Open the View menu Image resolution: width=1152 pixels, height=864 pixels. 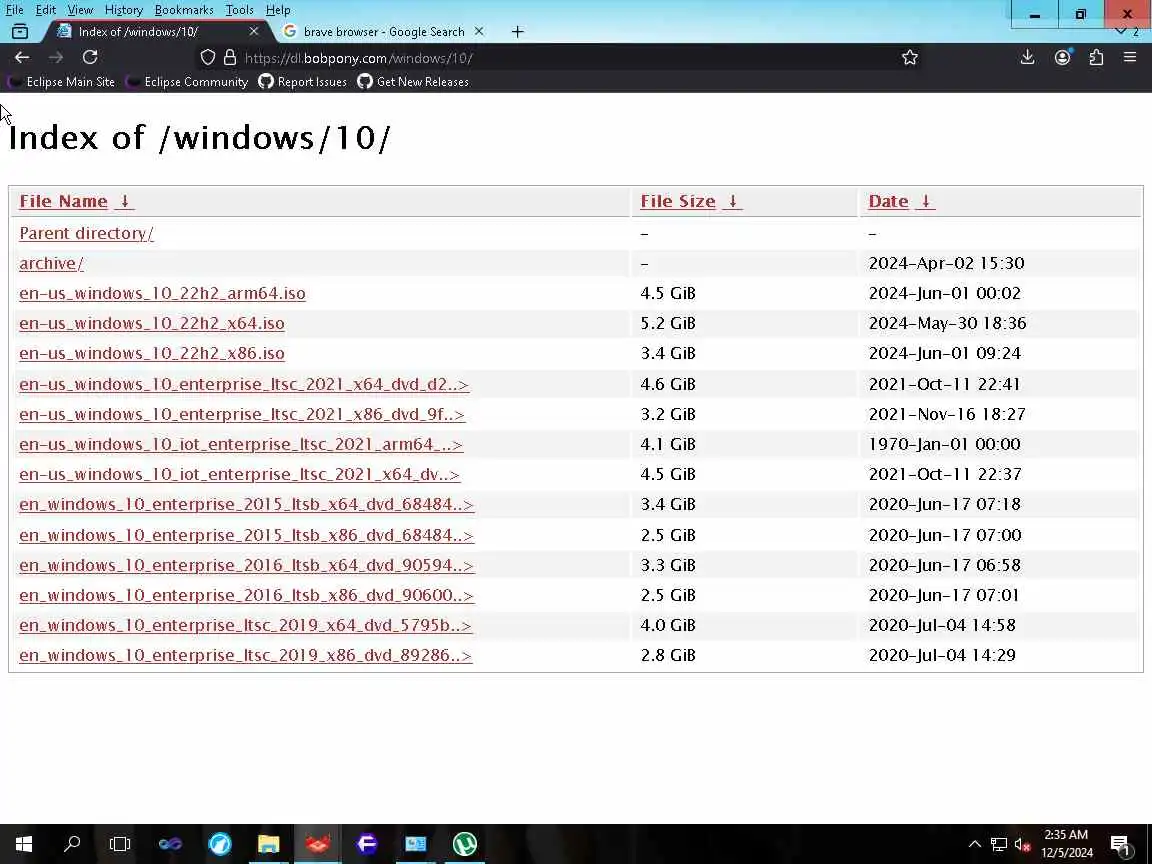[80, 10]
